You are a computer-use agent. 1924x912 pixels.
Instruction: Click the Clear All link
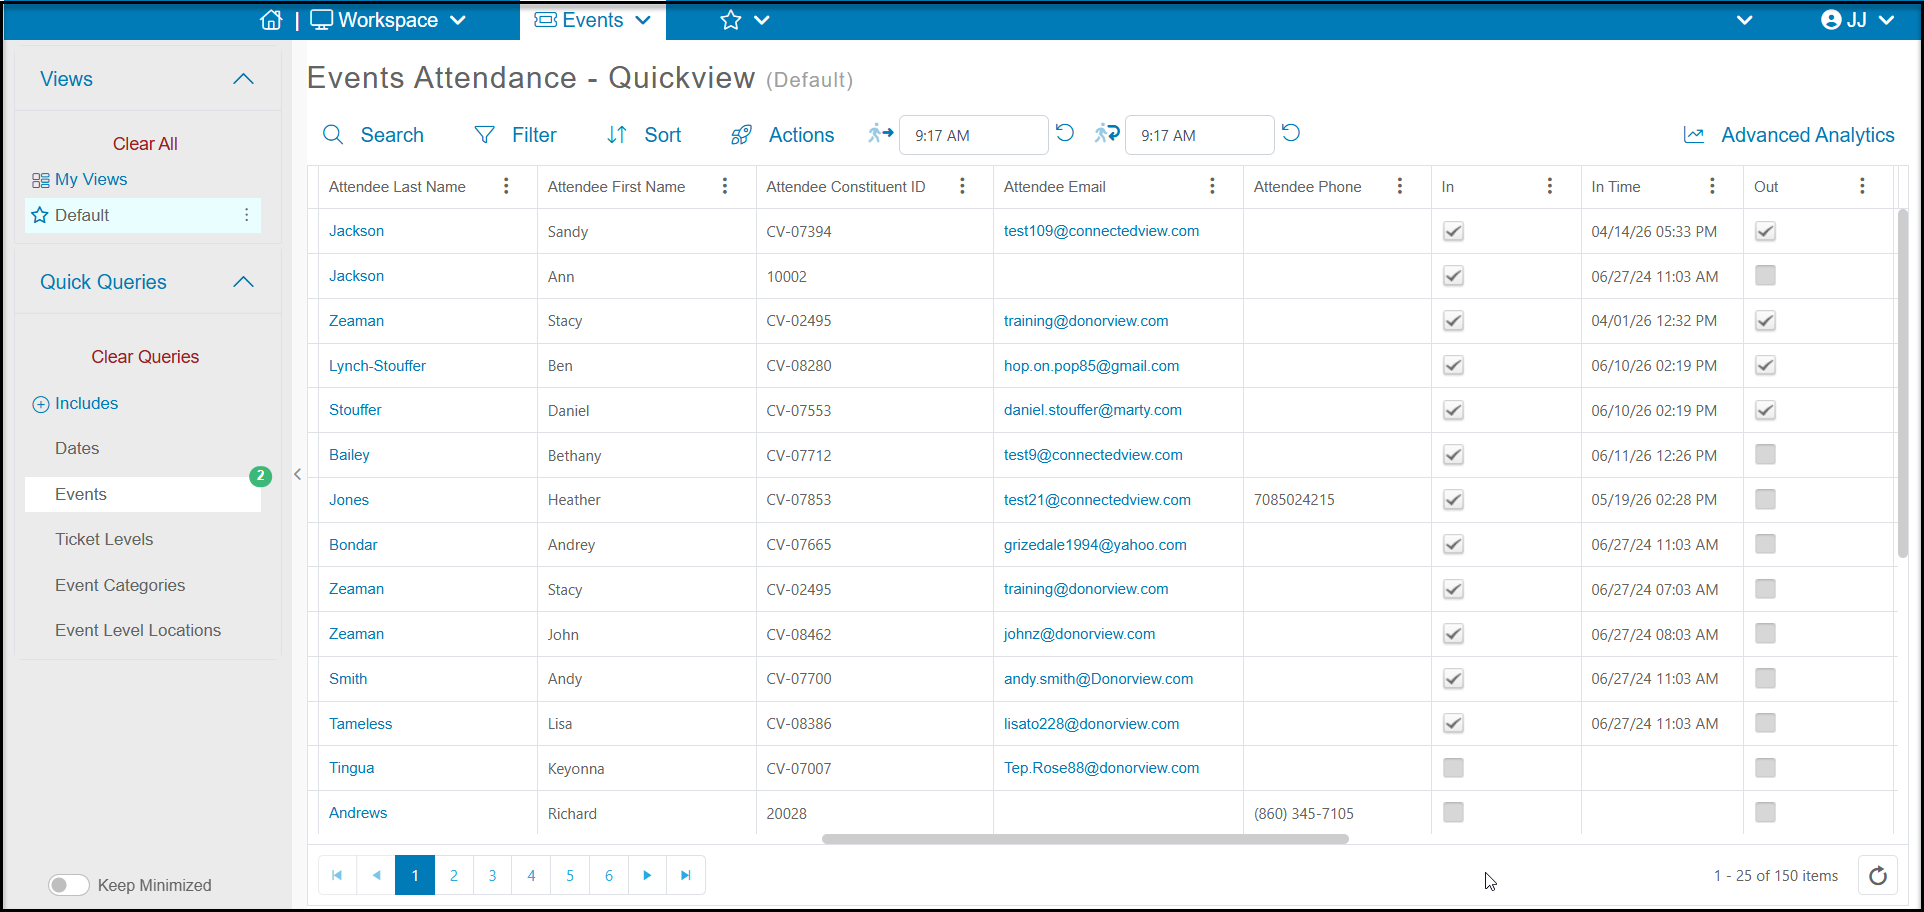tap(145, 144)
